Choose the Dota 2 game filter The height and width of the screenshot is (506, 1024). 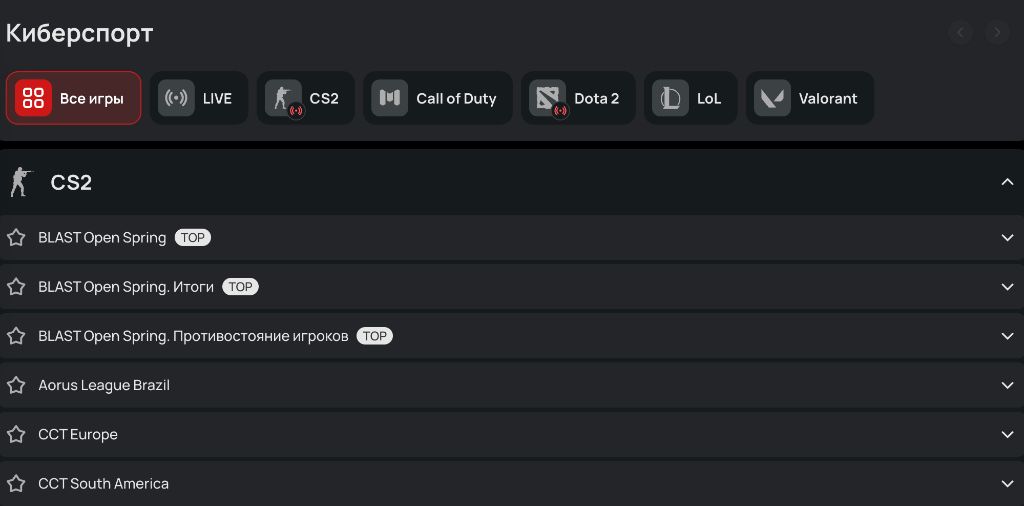[578, 98]
